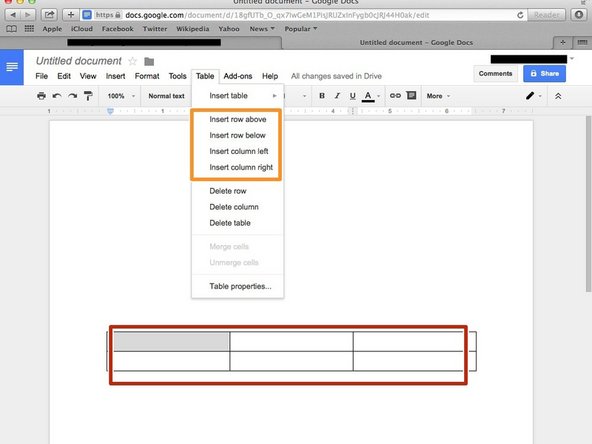Add bookmark with plus button
The image size is (592, 444).
pos(71,15)
